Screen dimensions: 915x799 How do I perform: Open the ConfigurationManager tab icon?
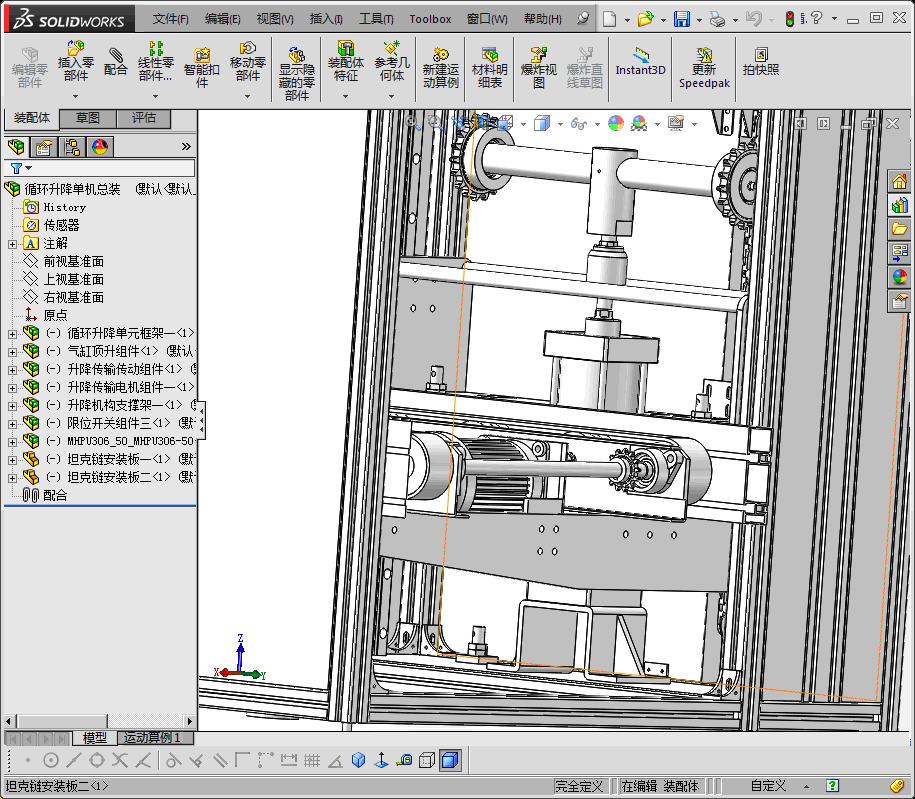(x=72, y=147)
